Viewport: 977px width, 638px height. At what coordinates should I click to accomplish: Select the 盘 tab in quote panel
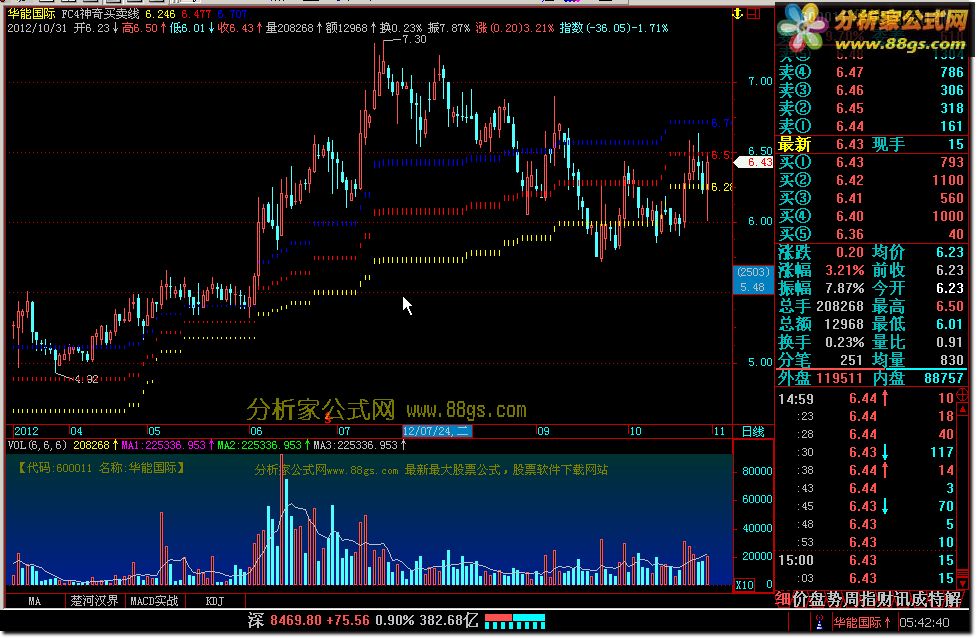coord(817,599)
